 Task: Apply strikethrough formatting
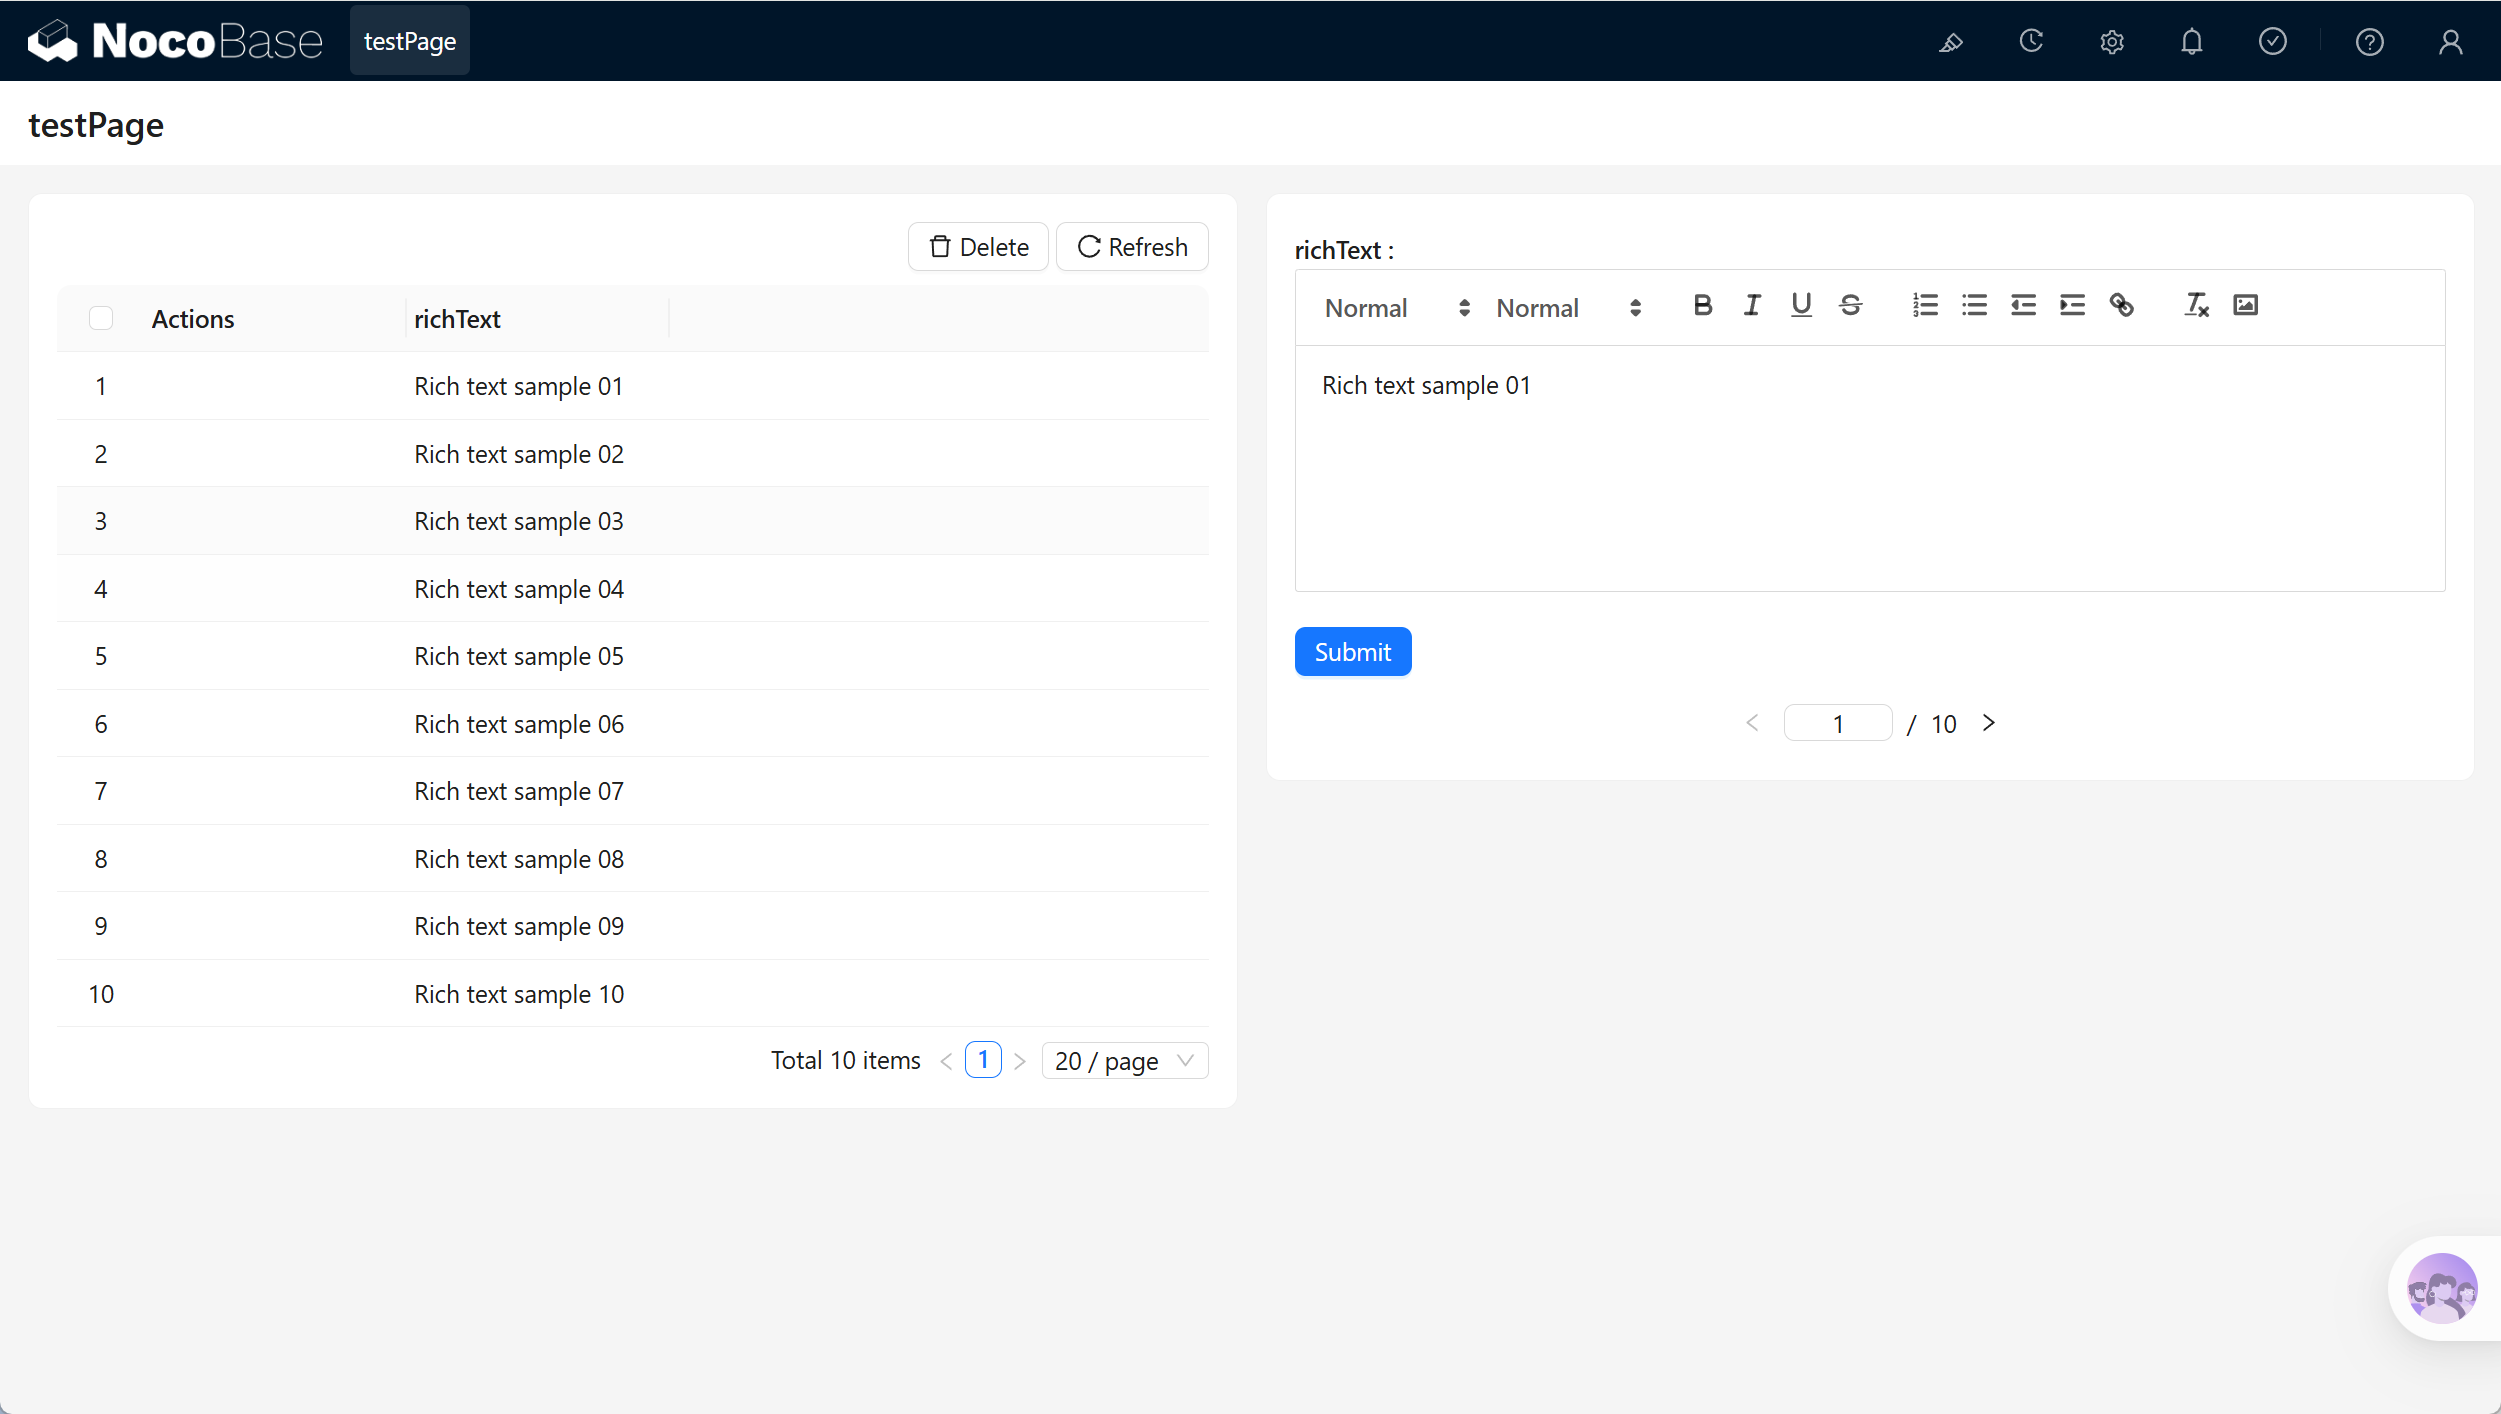1850,306
